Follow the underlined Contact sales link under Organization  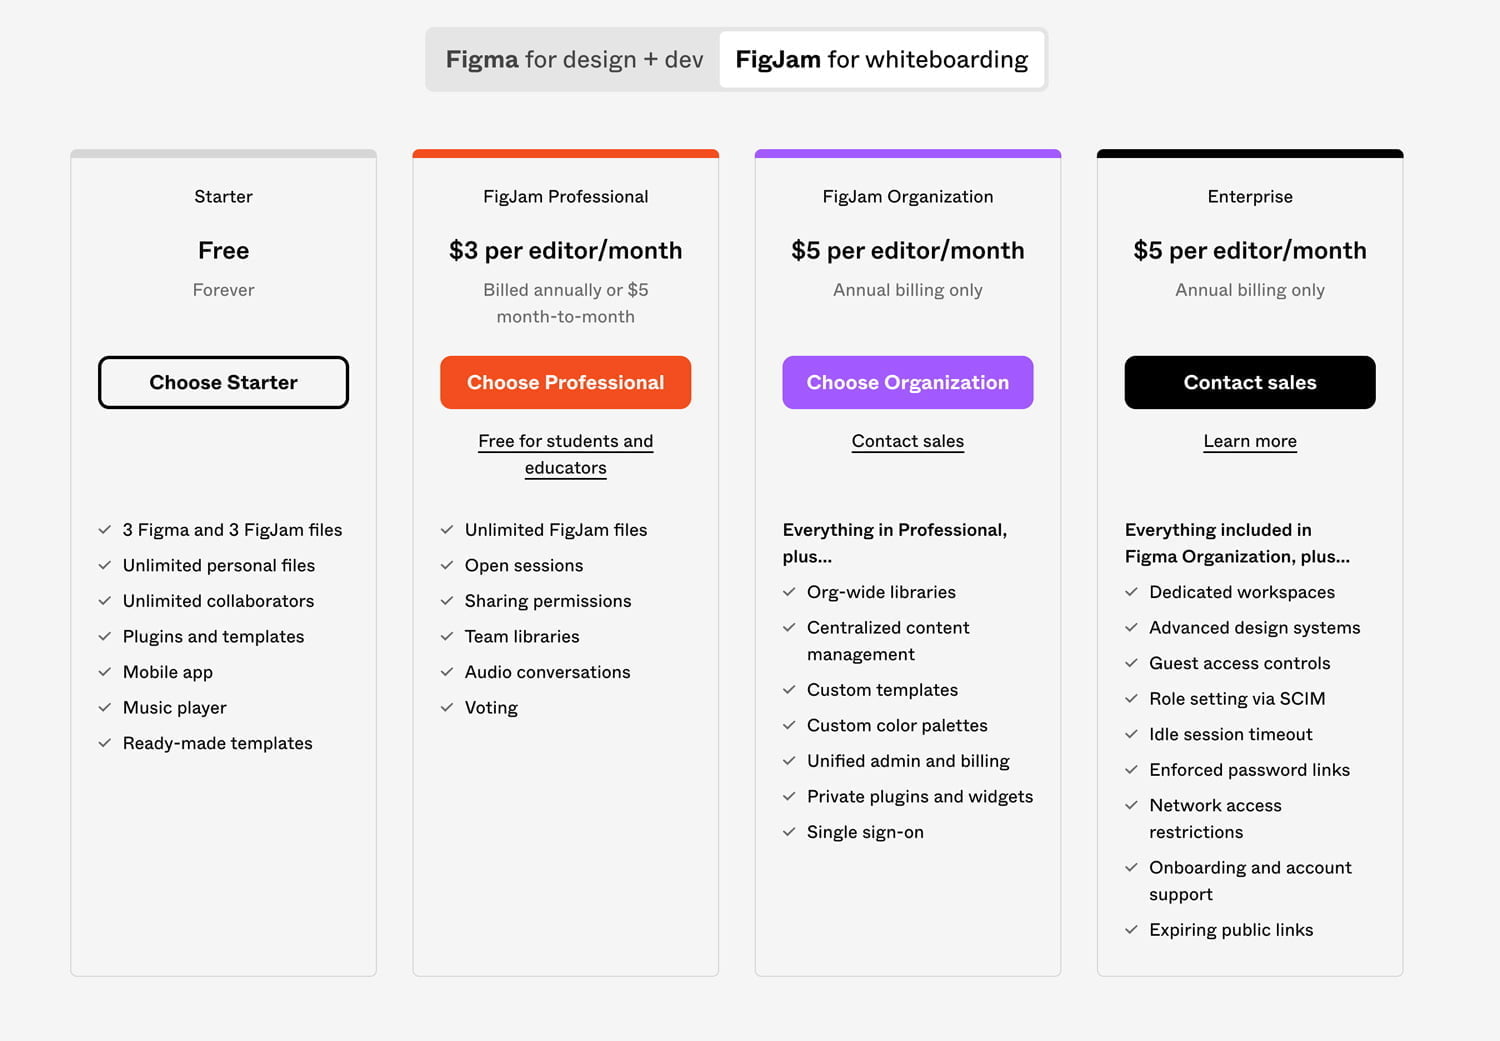(x=907, y=441)
